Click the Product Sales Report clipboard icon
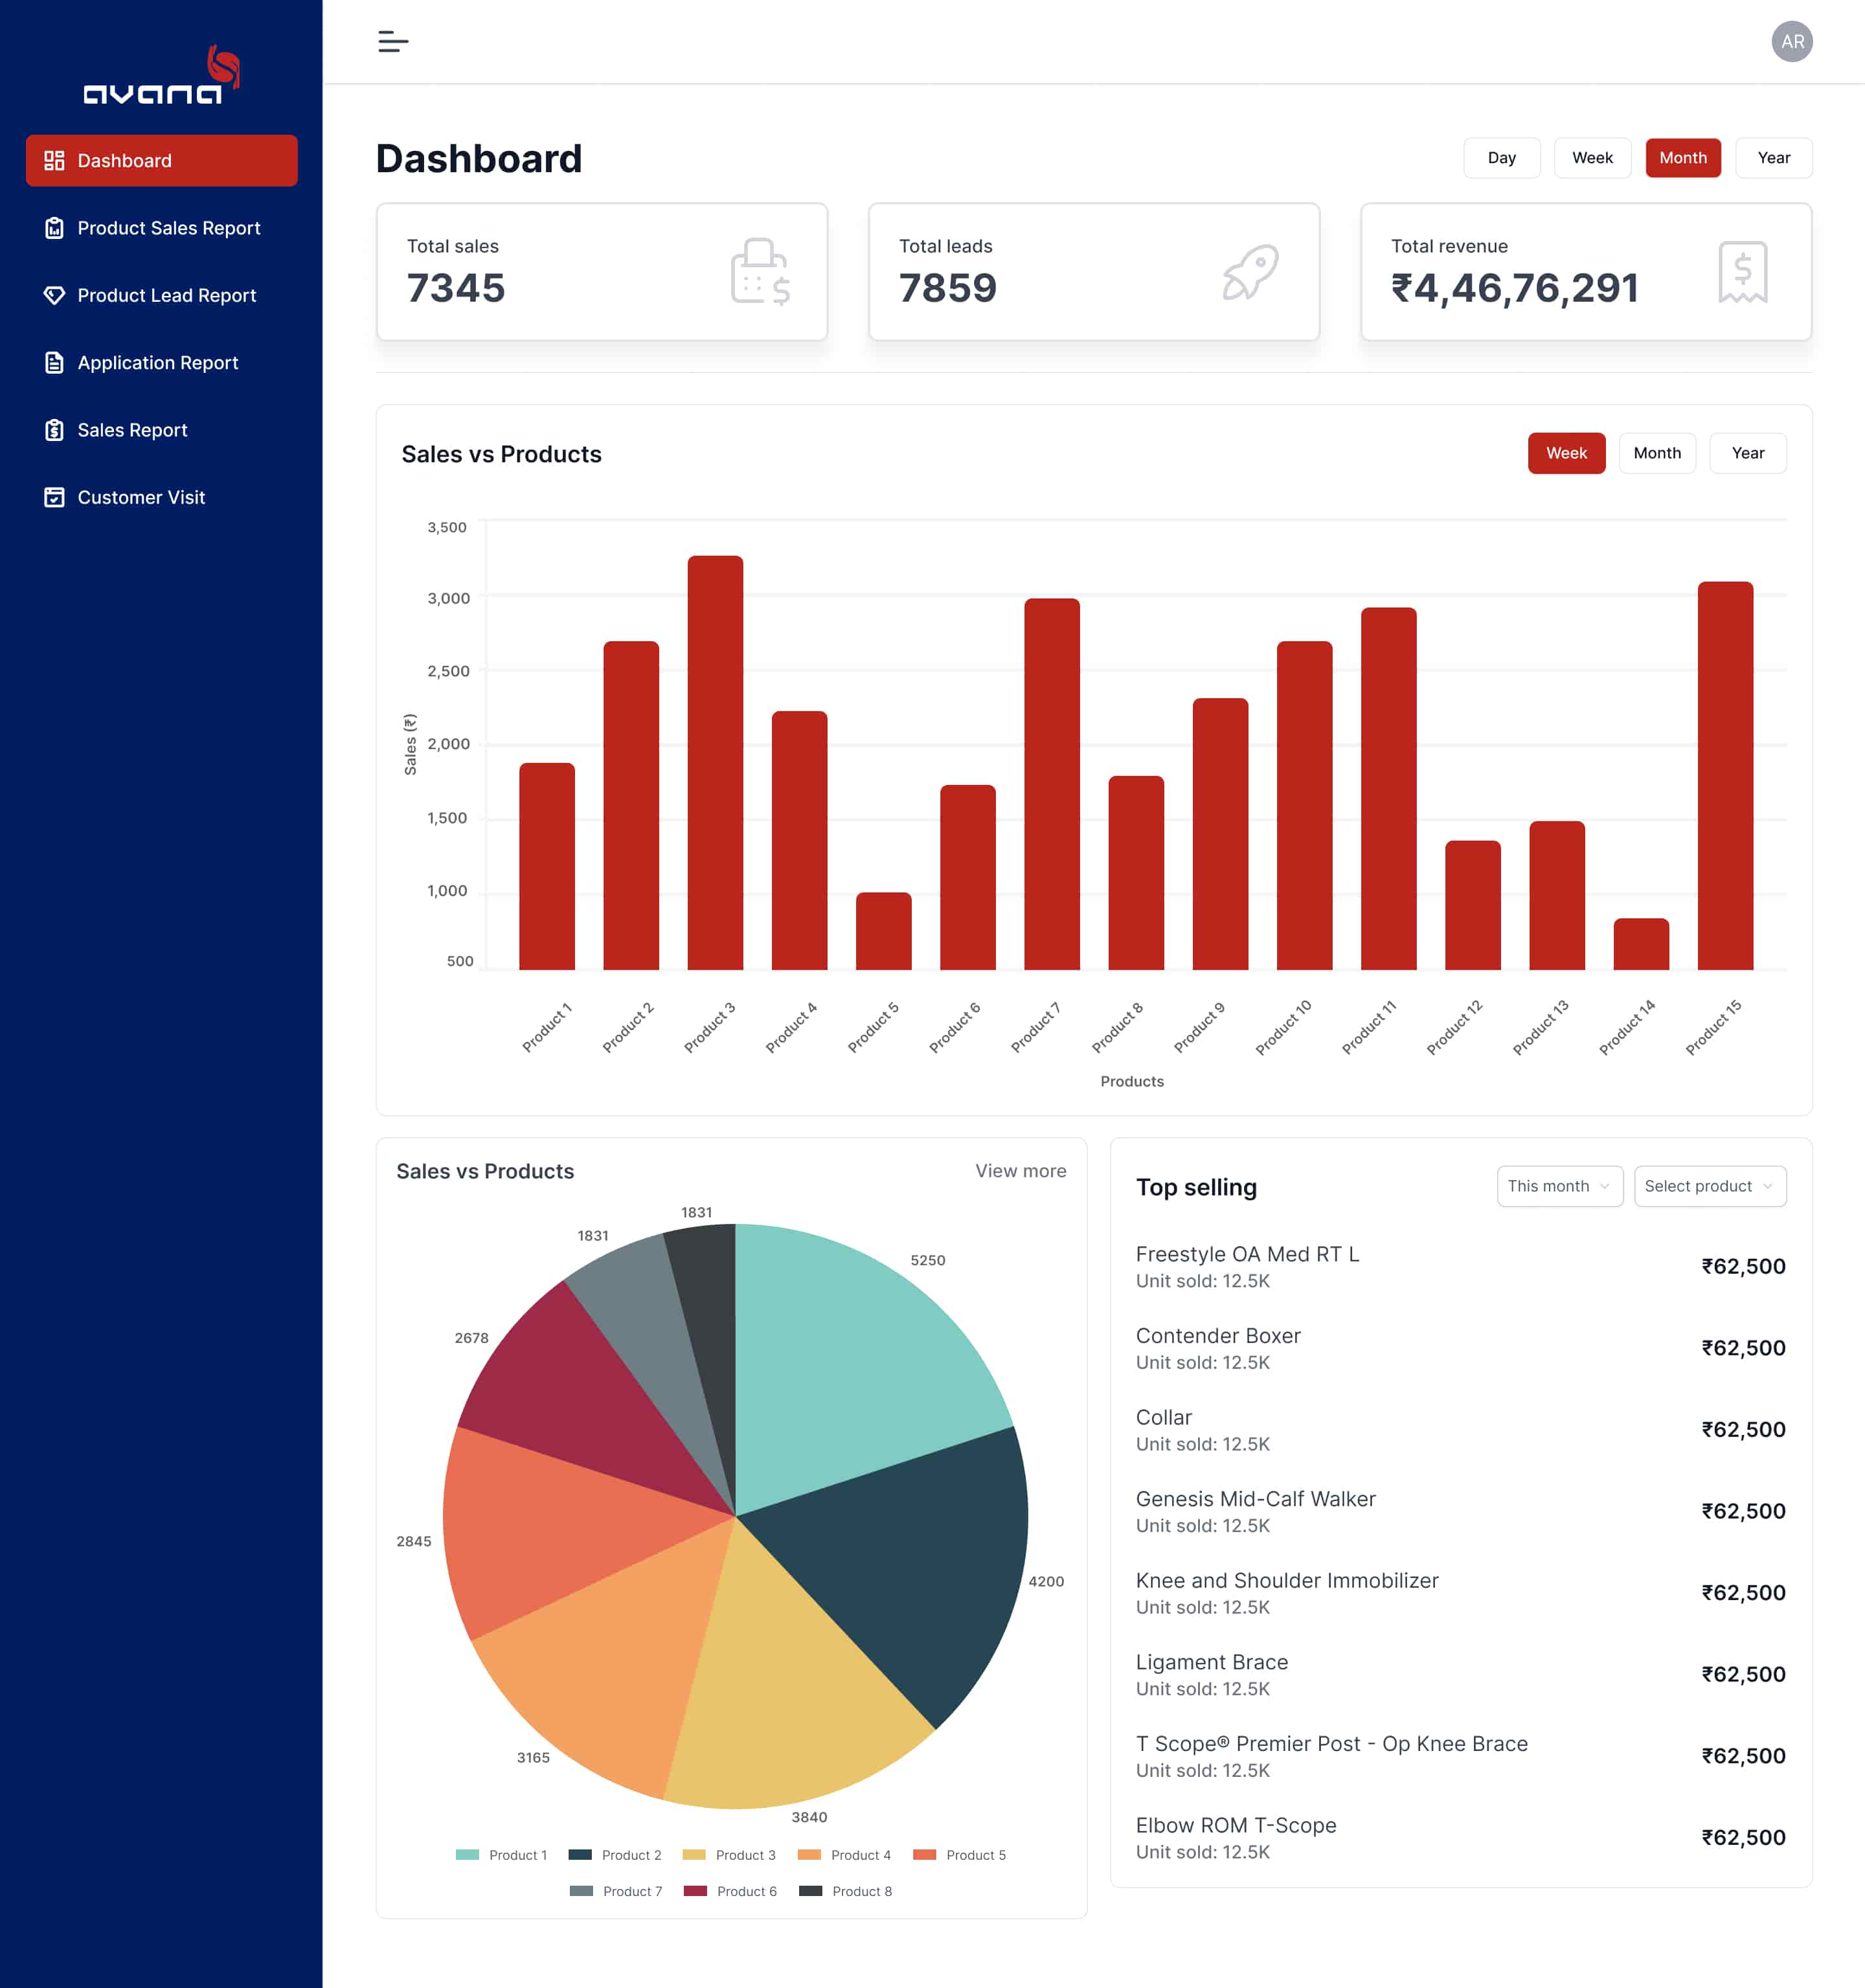The height and width of the screenshot is (1988, 1865). [x=54, y=228]
